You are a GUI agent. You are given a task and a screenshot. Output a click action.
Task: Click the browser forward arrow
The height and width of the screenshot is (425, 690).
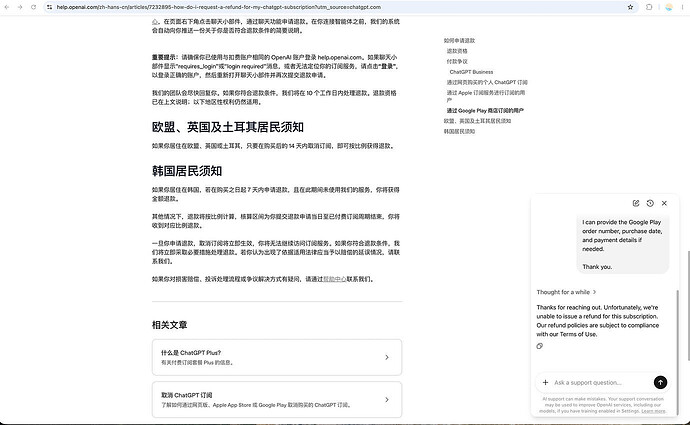tap(20, 7)
